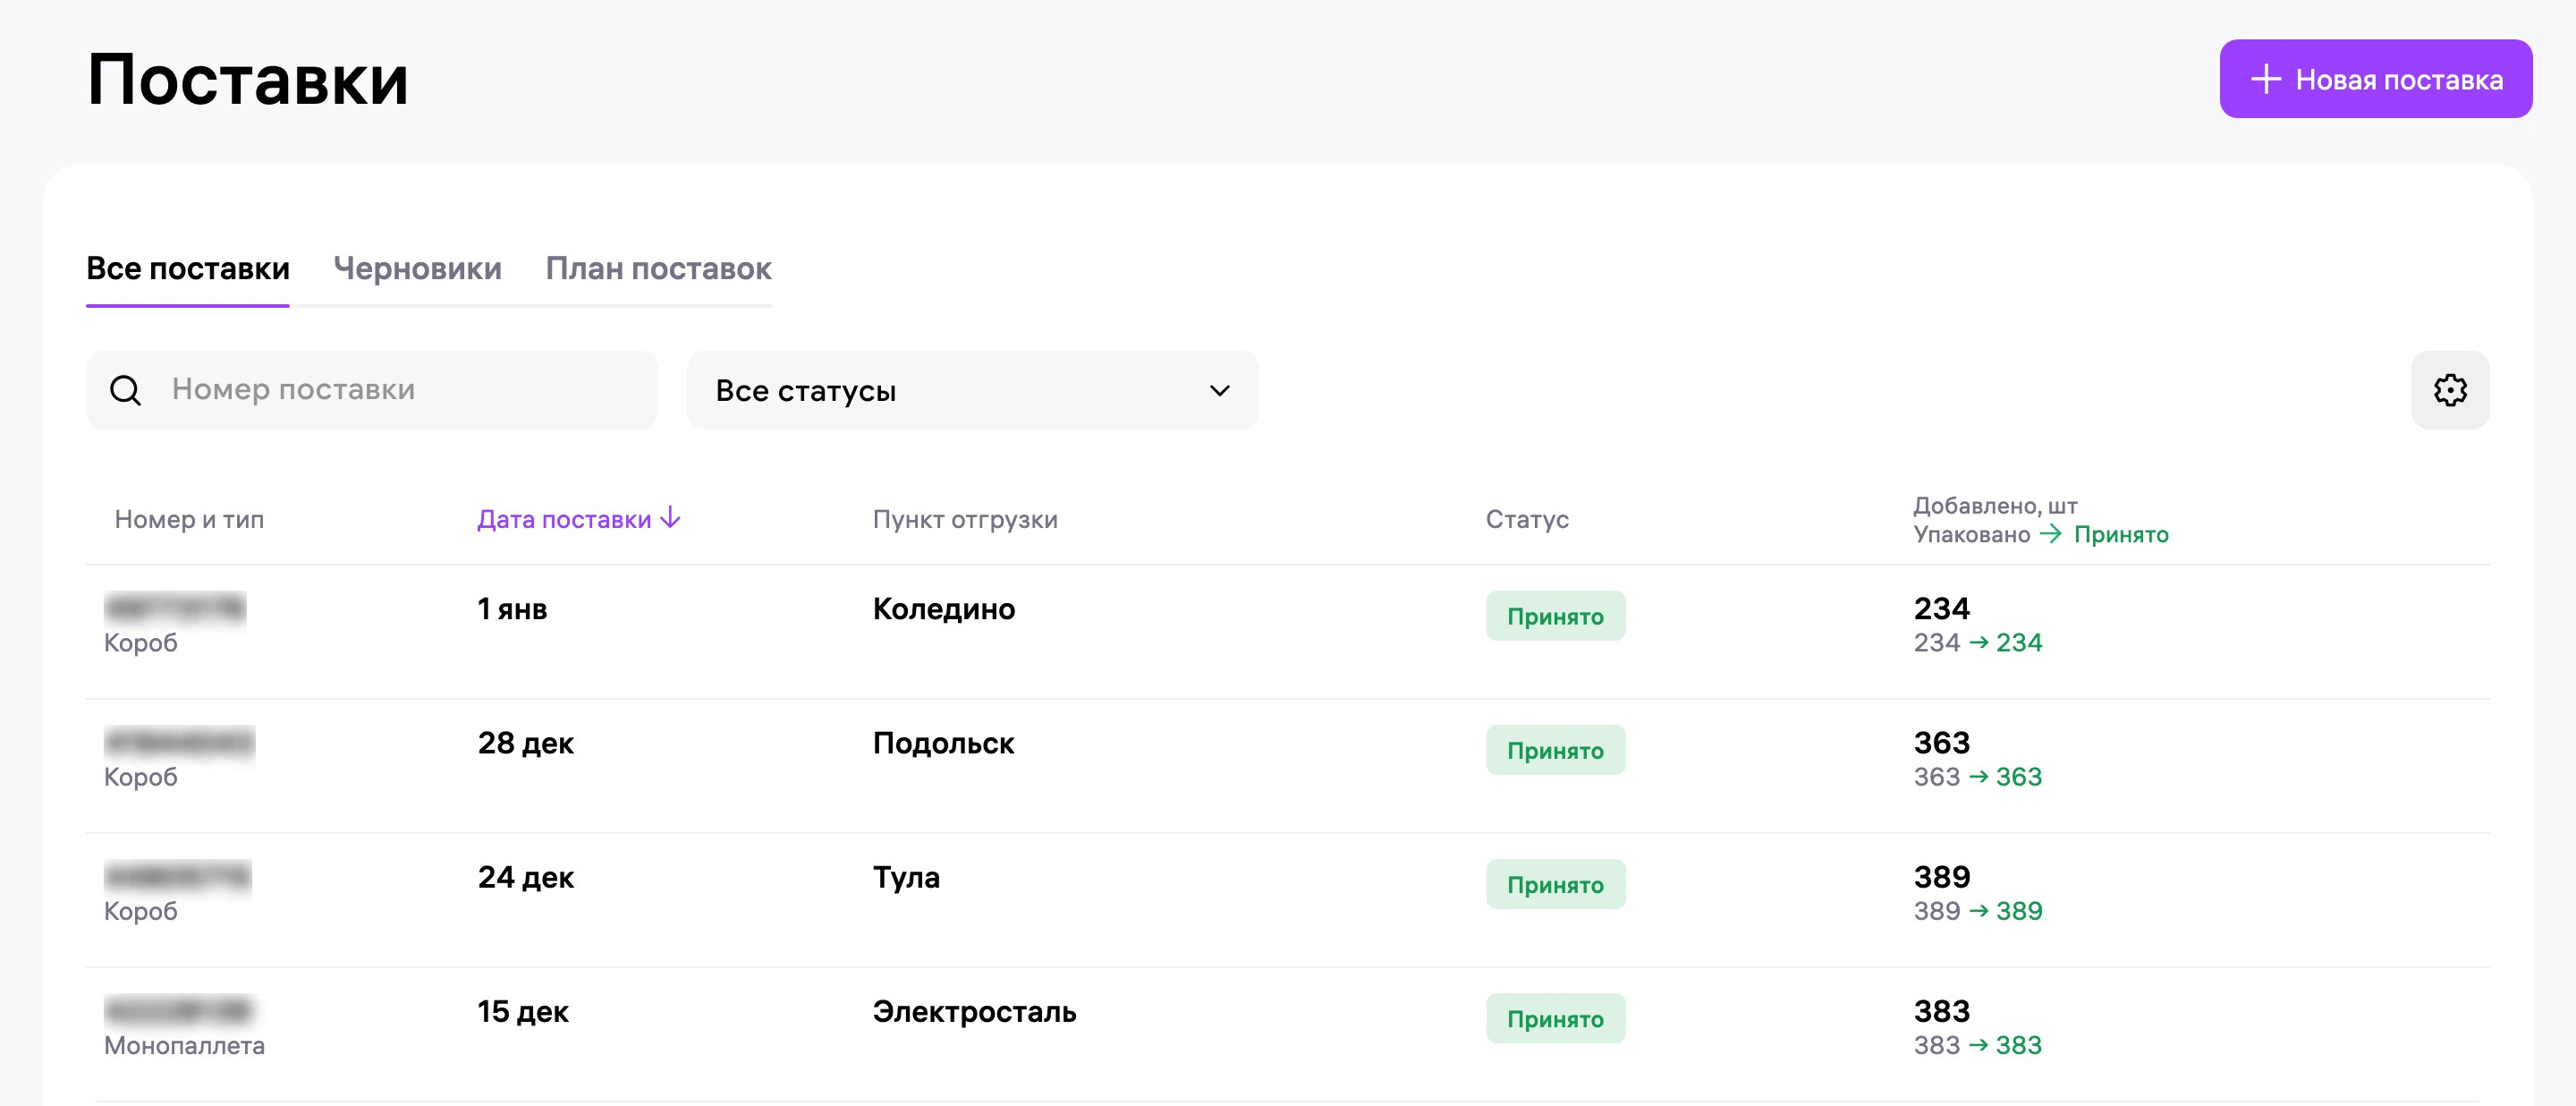Focus the Номер поставки search field
The image size is (2576, 1106).
coord(372,390)
